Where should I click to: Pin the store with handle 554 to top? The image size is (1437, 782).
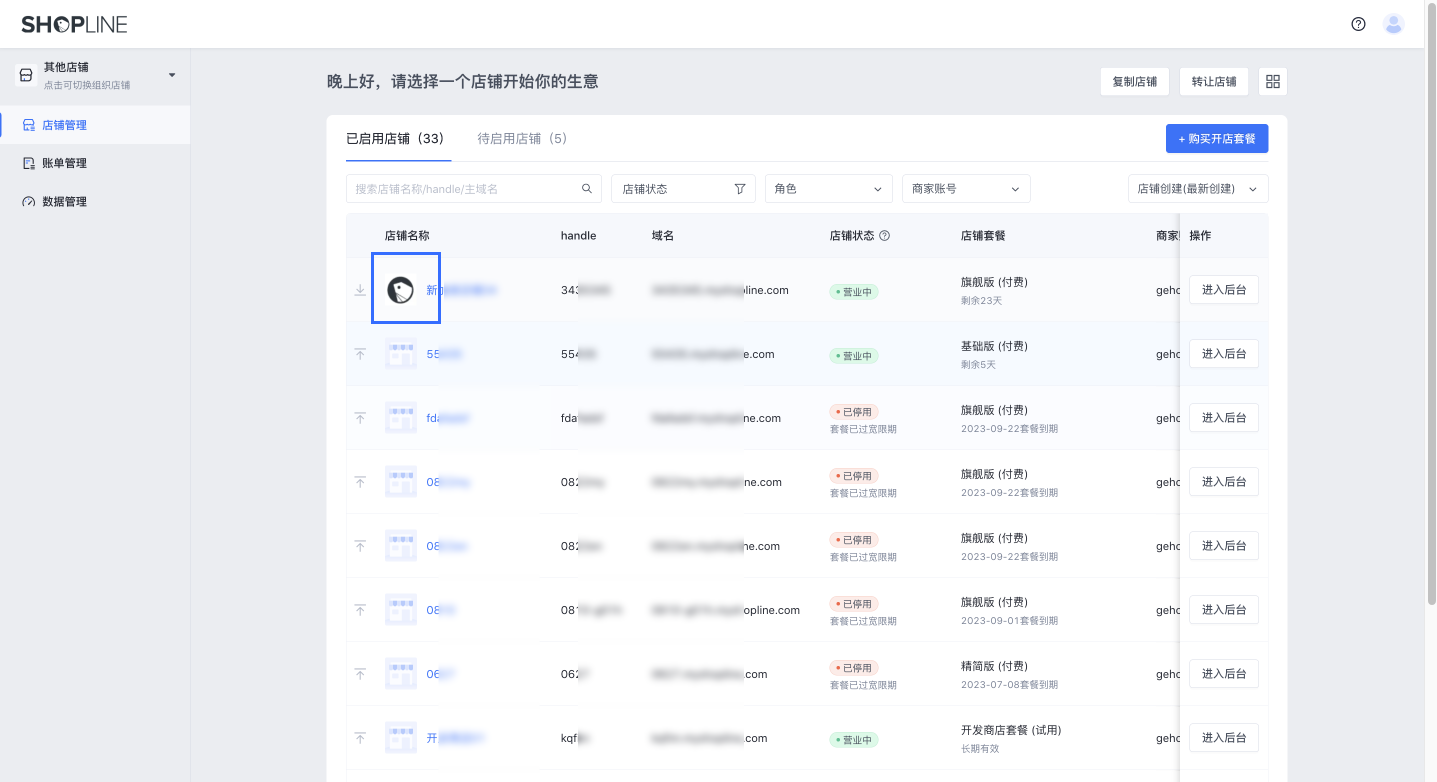pos(360,354)
